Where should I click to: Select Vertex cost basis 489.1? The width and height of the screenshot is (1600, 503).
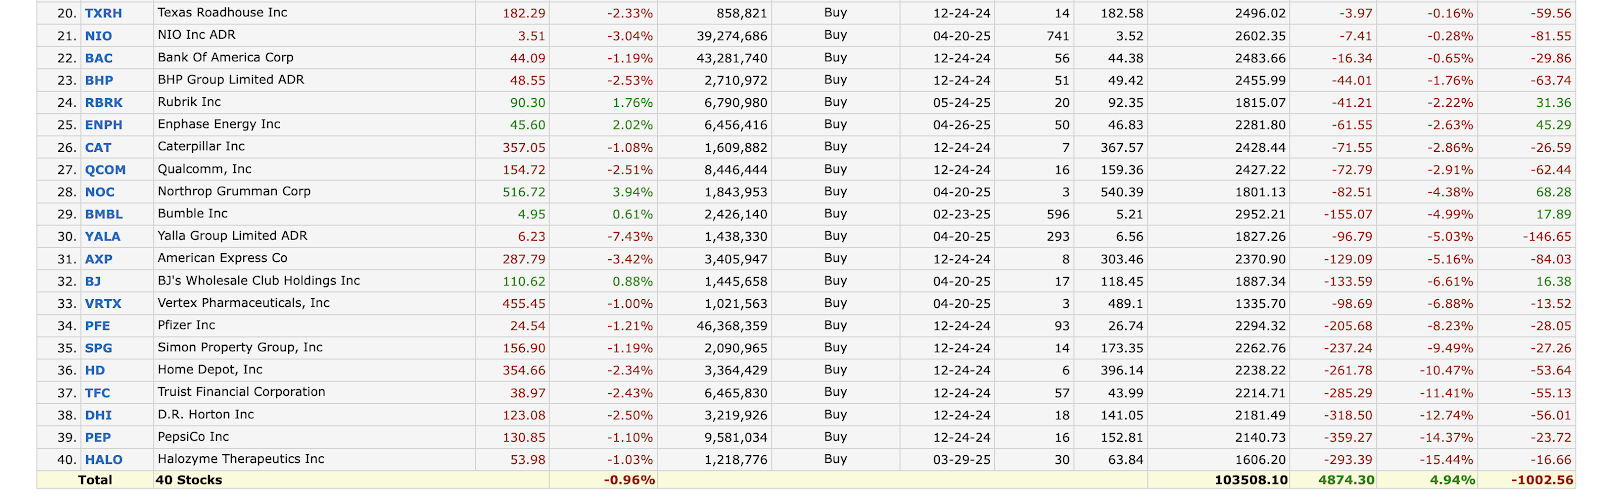1126,304
